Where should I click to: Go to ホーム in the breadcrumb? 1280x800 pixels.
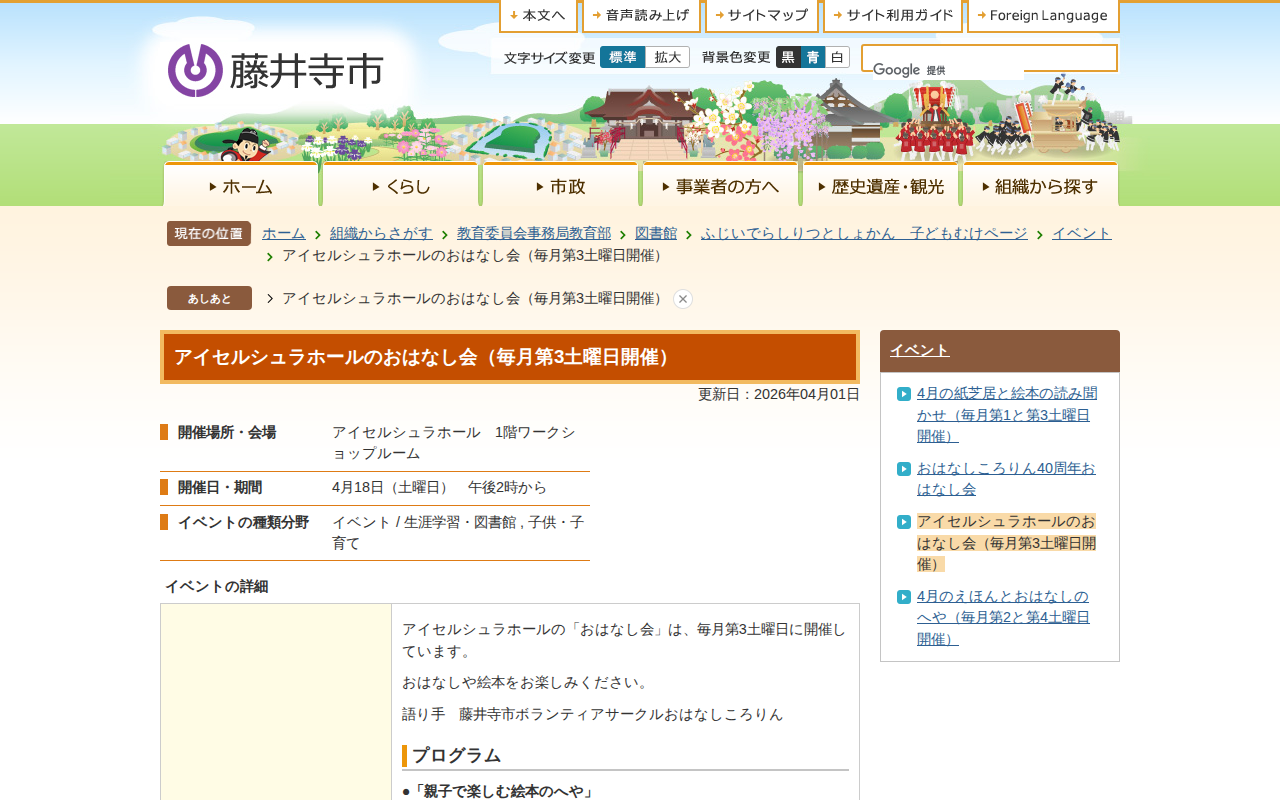284,233
